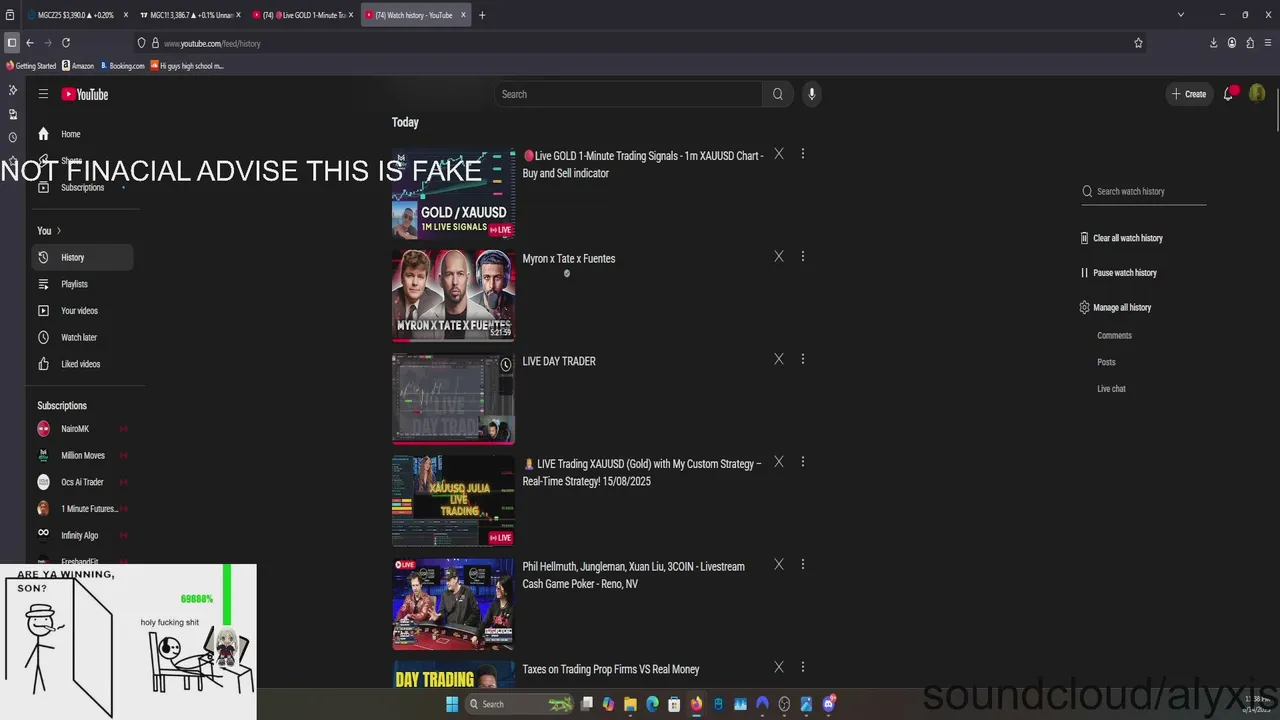Open Live chat history link
This screenshot has height=720, width=1280.
pyautogui.click(x=1111, y=389)
